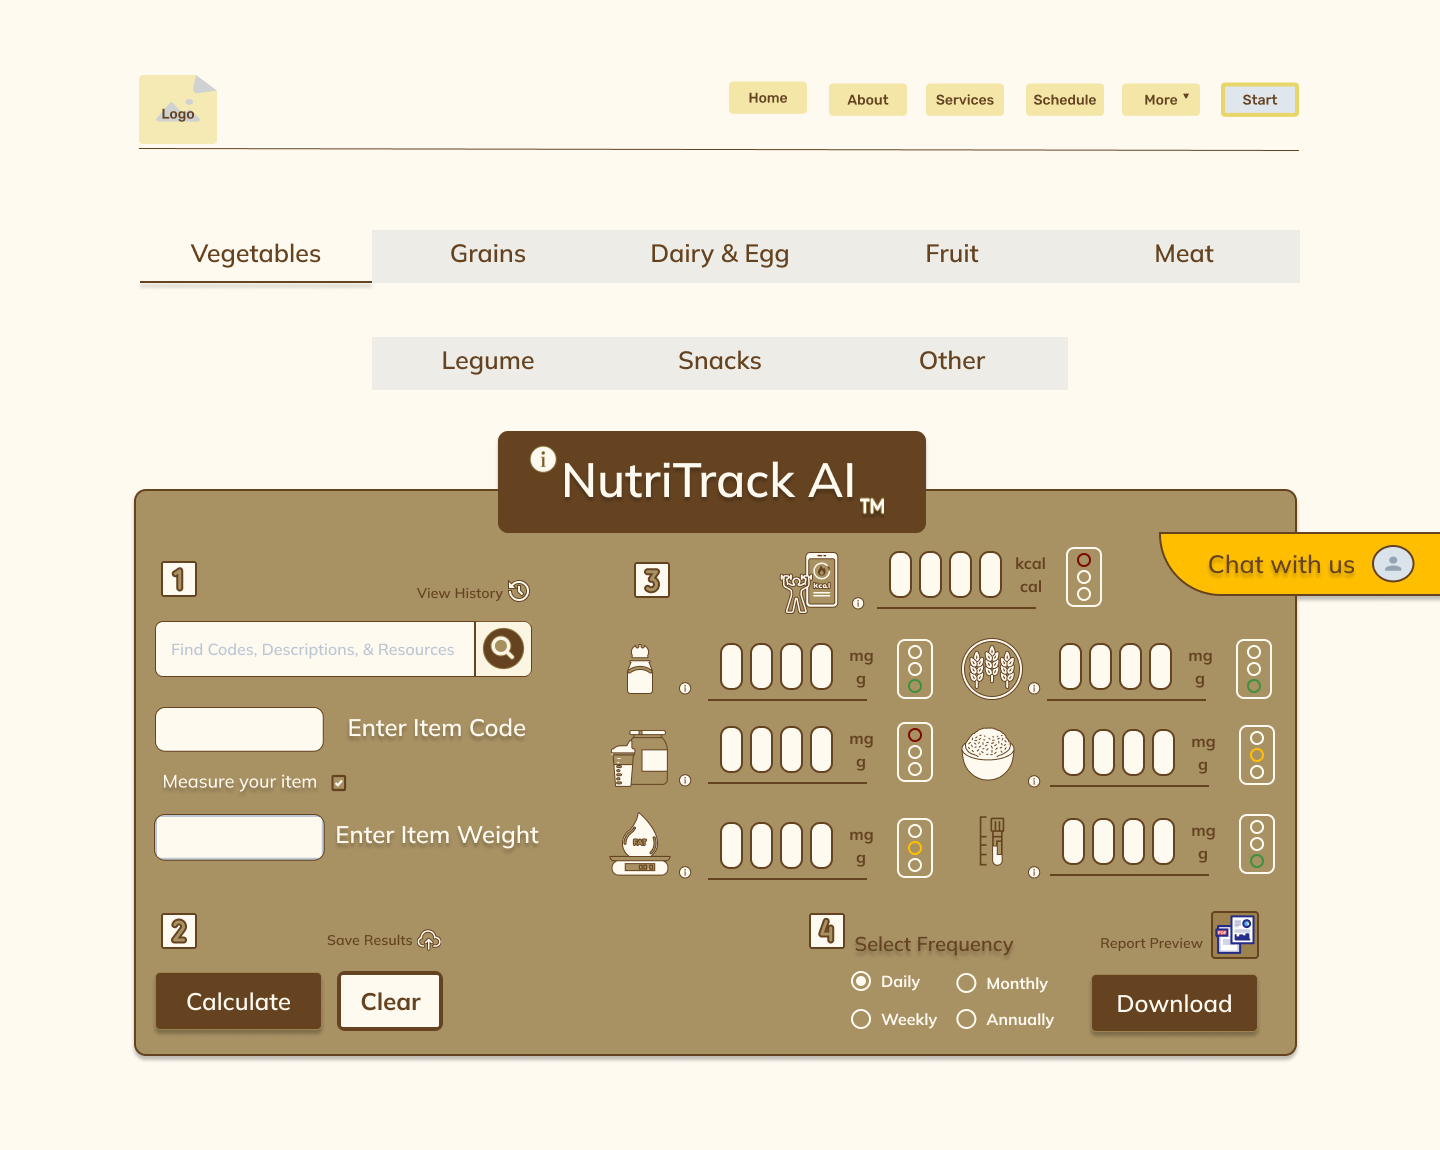Toggle the Measure your item checkbox
The height and width of the screenshot is (1150, 1440).
tap(339, 783)
